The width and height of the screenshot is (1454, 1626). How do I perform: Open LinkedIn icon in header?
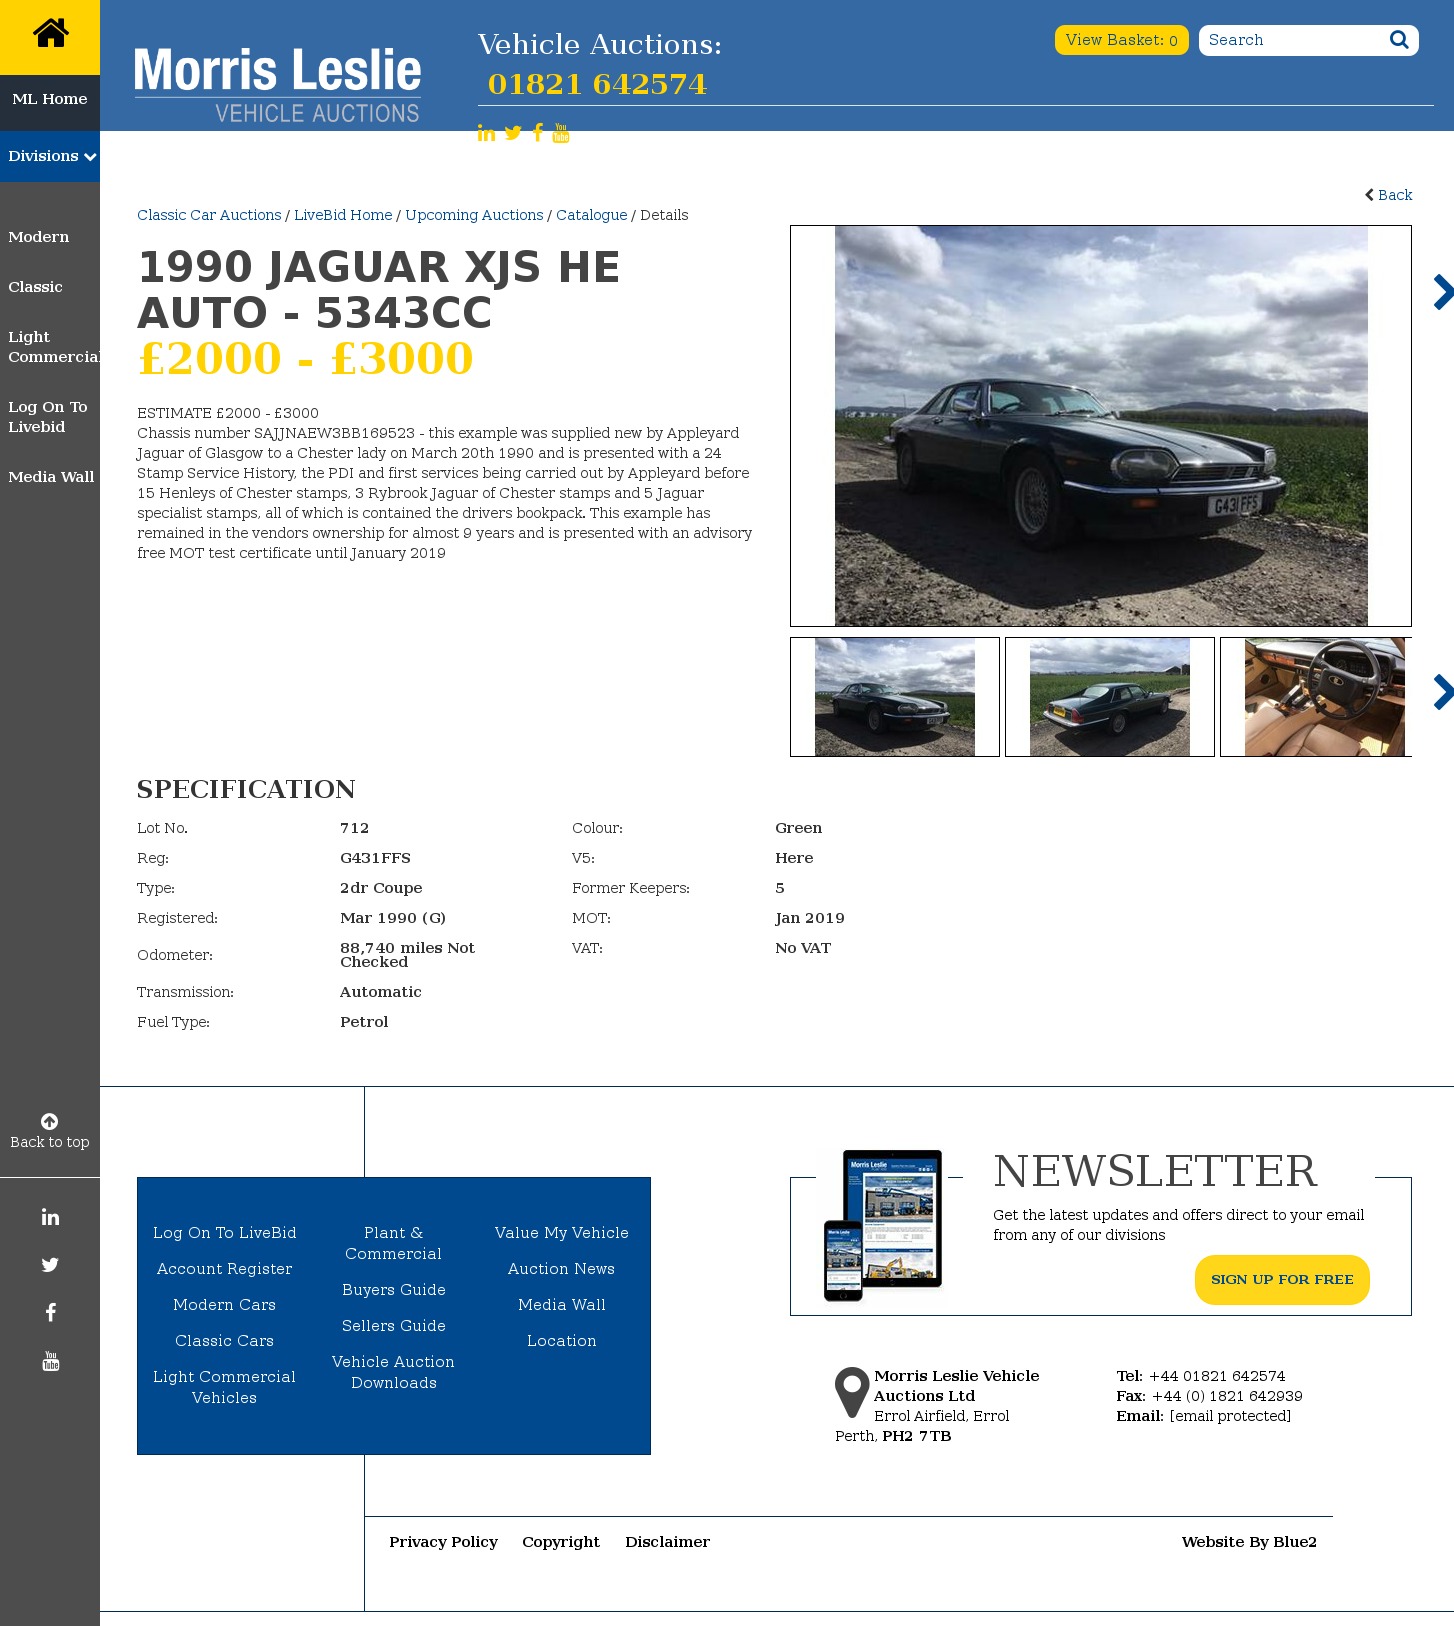486,133
